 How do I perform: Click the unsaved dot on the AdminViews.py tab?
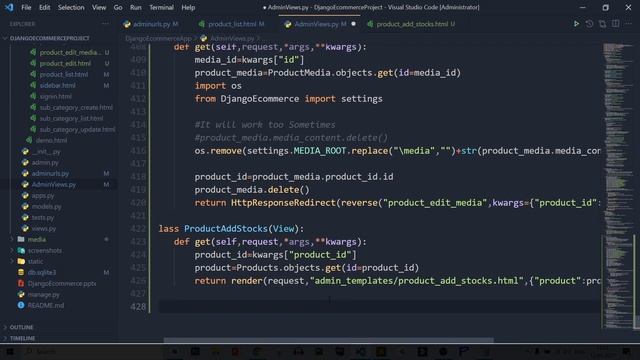coord(353,24)
